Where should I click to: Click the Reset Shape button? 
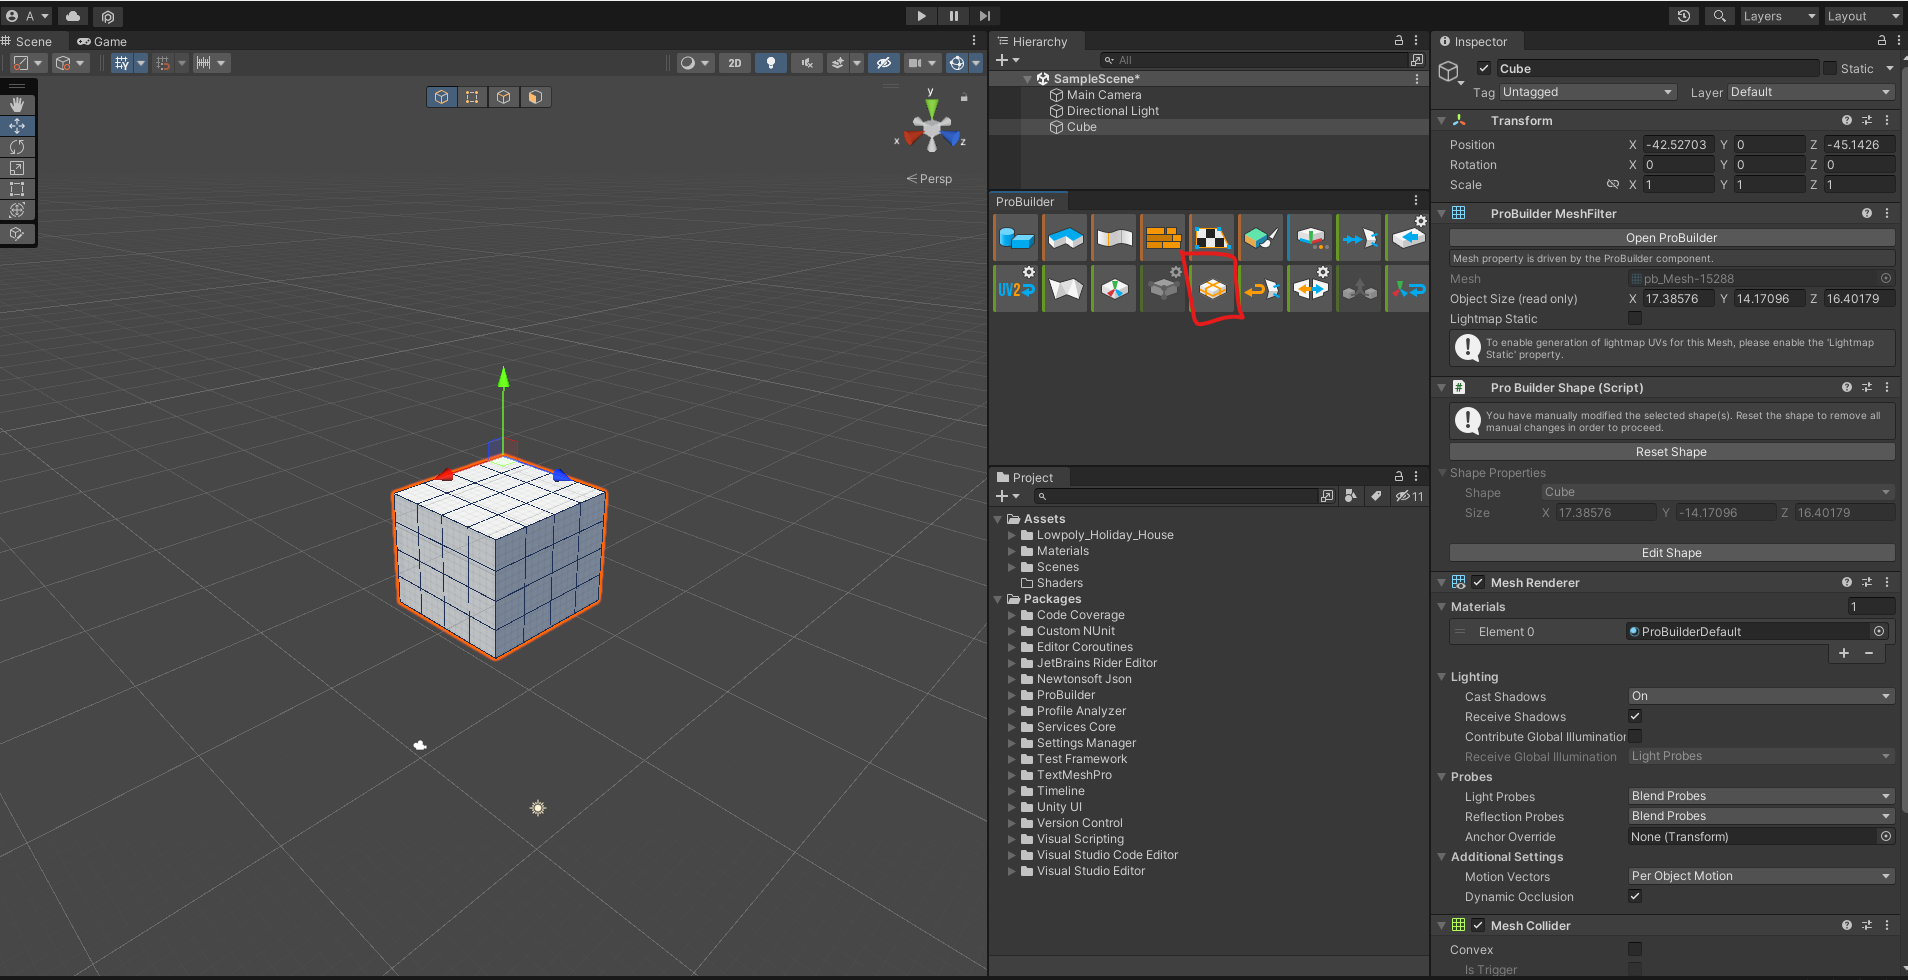[1671, 452]
